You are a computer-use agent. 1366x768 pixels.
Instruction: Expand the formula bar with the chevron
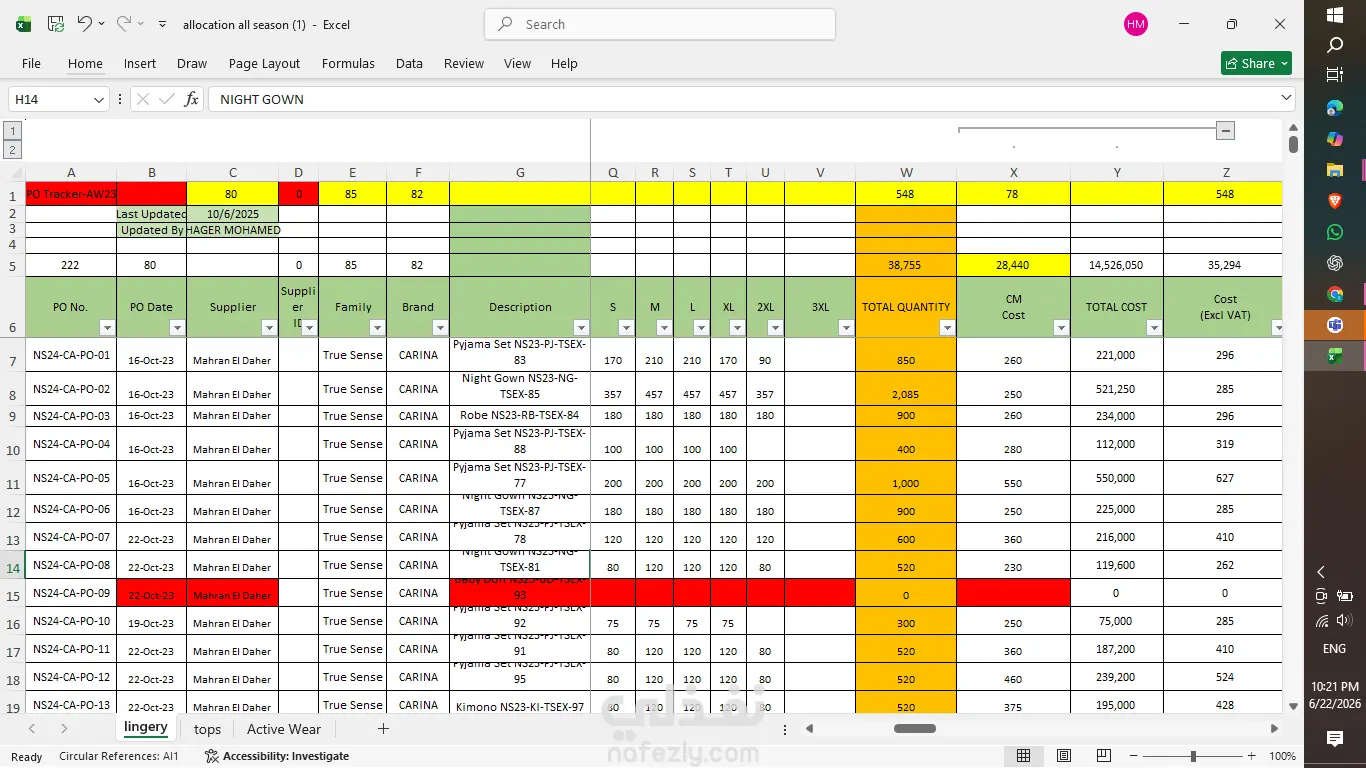coord(1286,98)
